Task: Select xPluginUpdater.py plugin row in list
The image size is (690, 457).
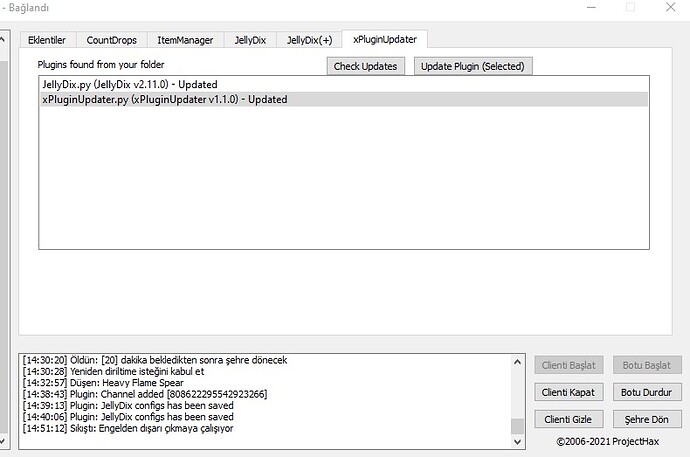Action: [x=344, y=99]
